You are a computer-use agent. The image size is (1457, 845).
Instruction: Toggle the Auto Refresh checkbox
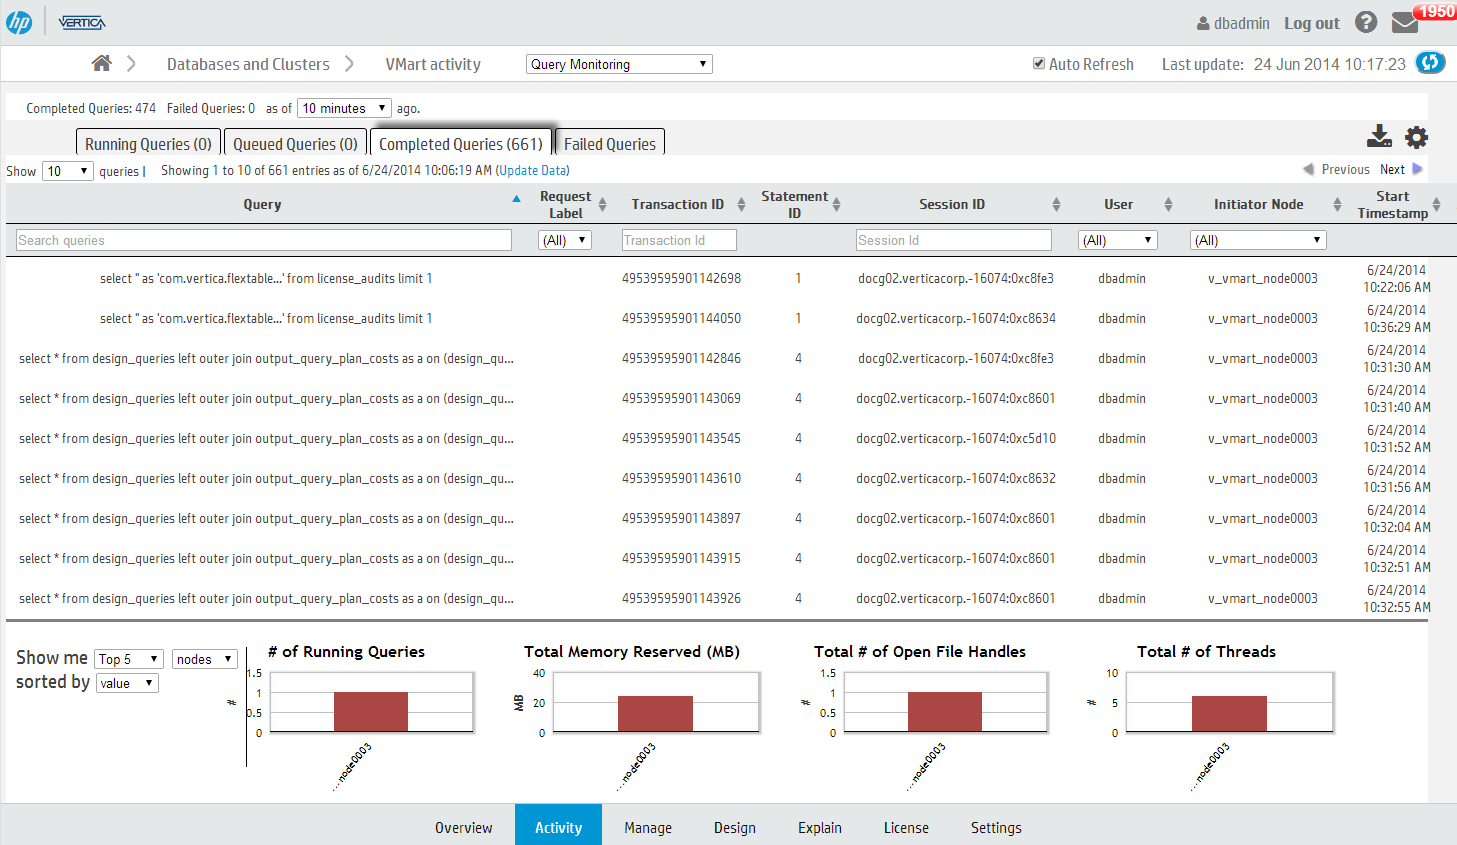(1039, 63)
